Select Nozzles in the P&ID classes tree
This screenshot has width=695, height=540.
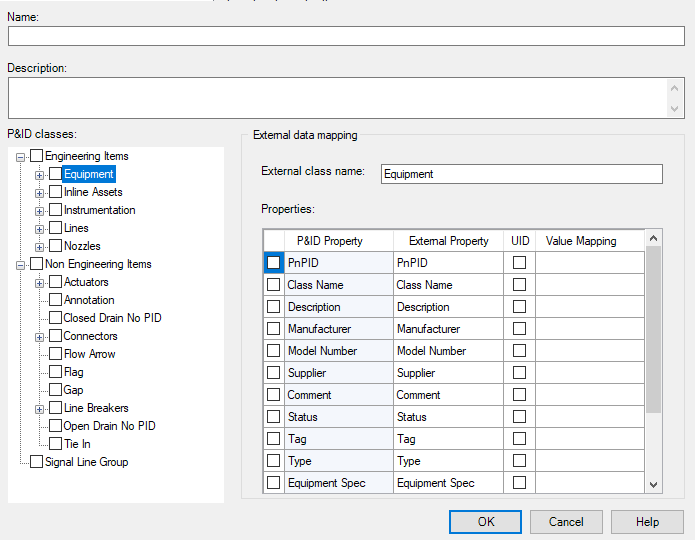(82, 246)
